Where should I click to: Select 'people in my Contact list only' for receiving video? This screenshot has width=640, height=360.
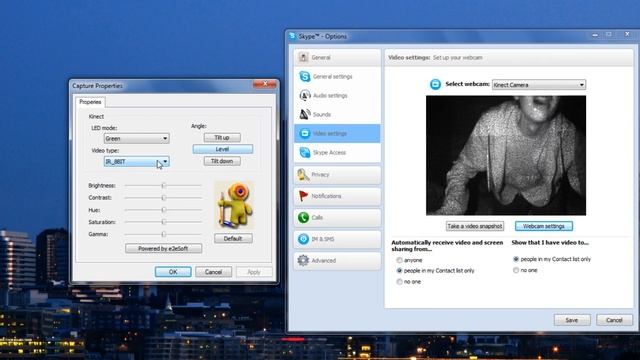click(x=400, y=271)
